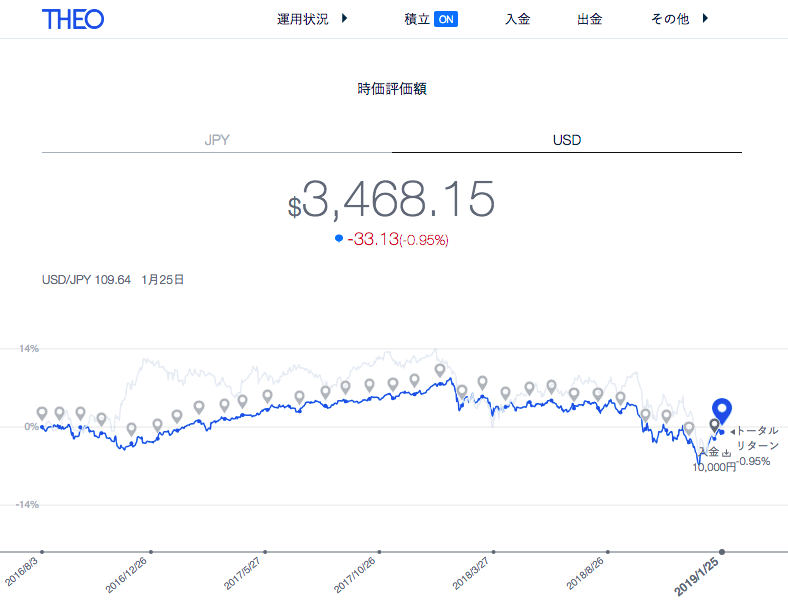The height and width of the screenshot is (609, 788).
Task: Select the 2017/5/27 timeline dot
Action: click(x=265, y=552)
